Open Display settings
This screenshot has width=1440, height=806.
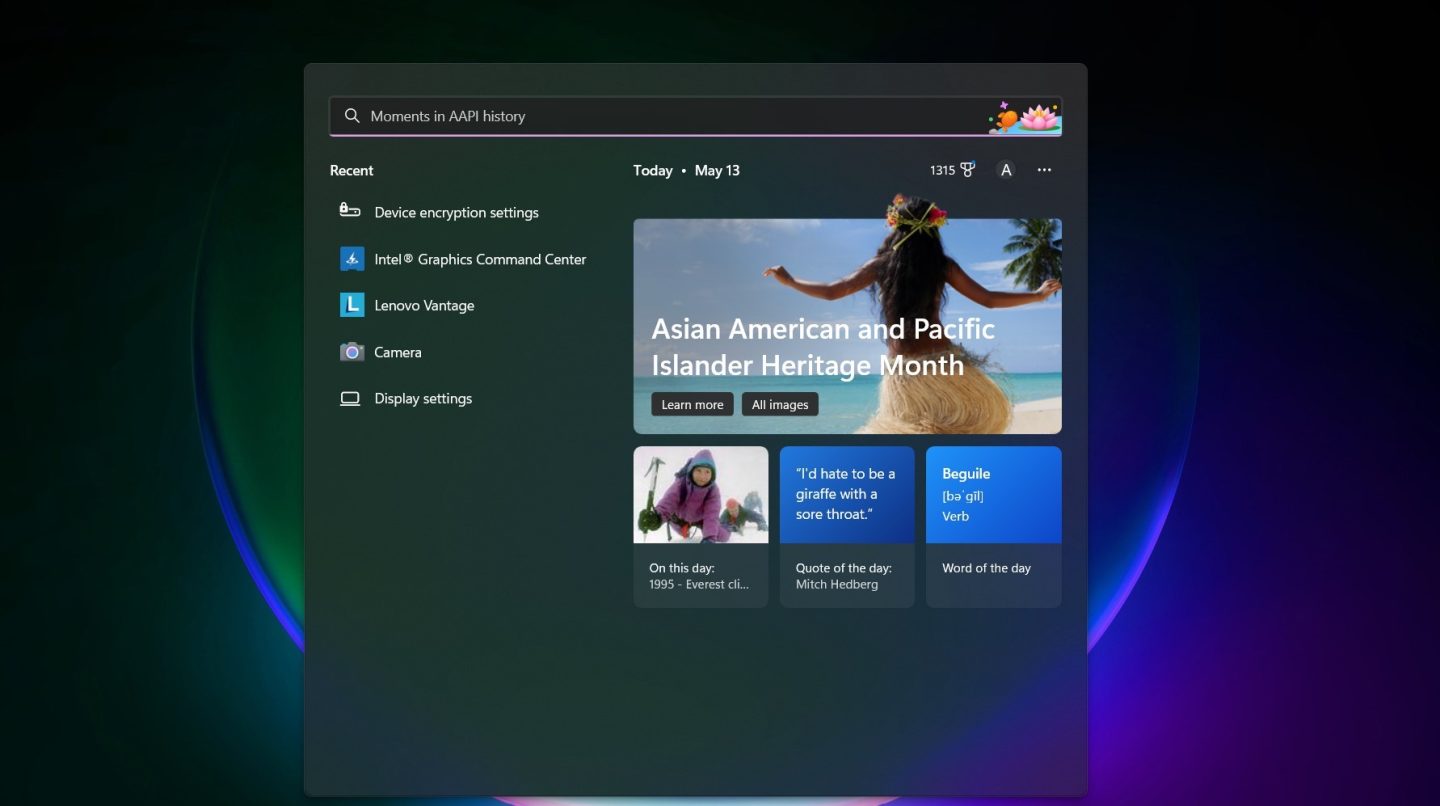pyautogui.click(x=422, y=398)
